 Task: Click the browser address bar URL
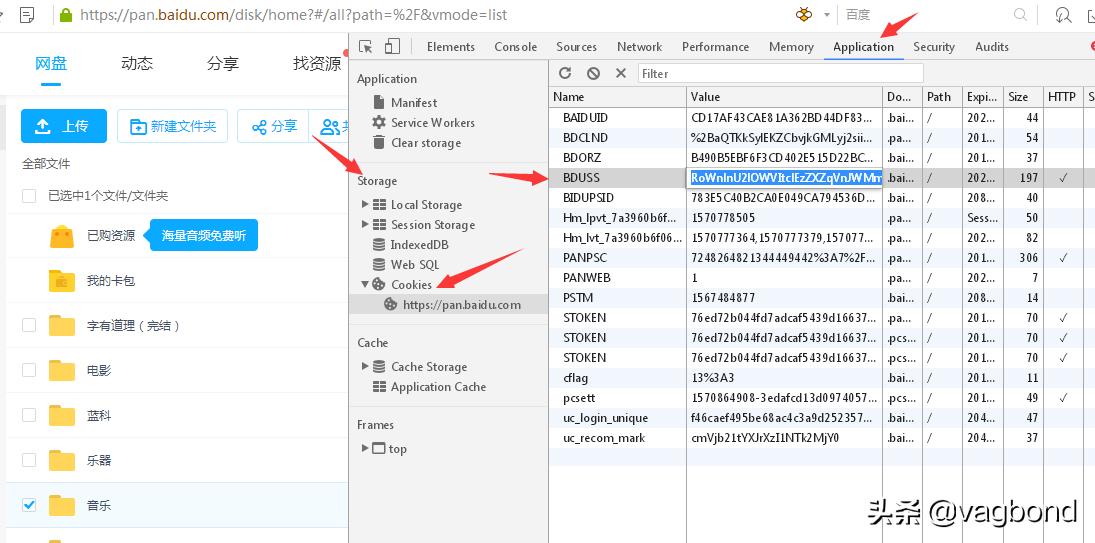click(293, 15)
